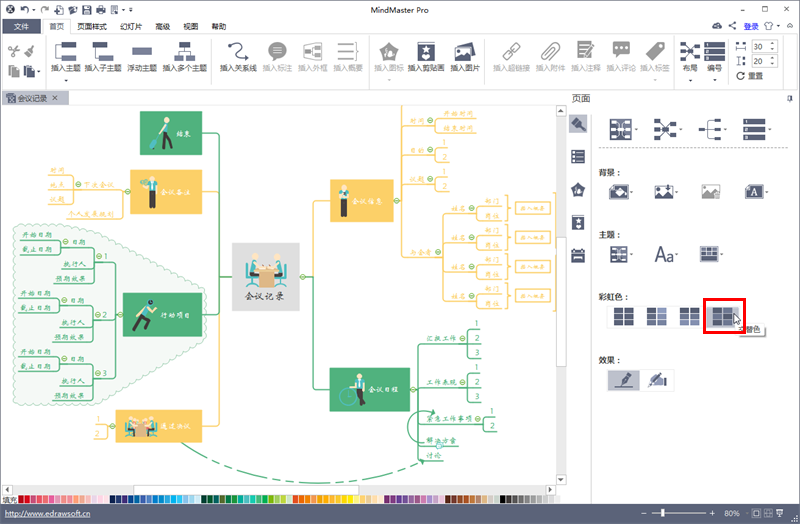Switch to Home (首页) tab
800x524 pixels.
click(57, 27)
